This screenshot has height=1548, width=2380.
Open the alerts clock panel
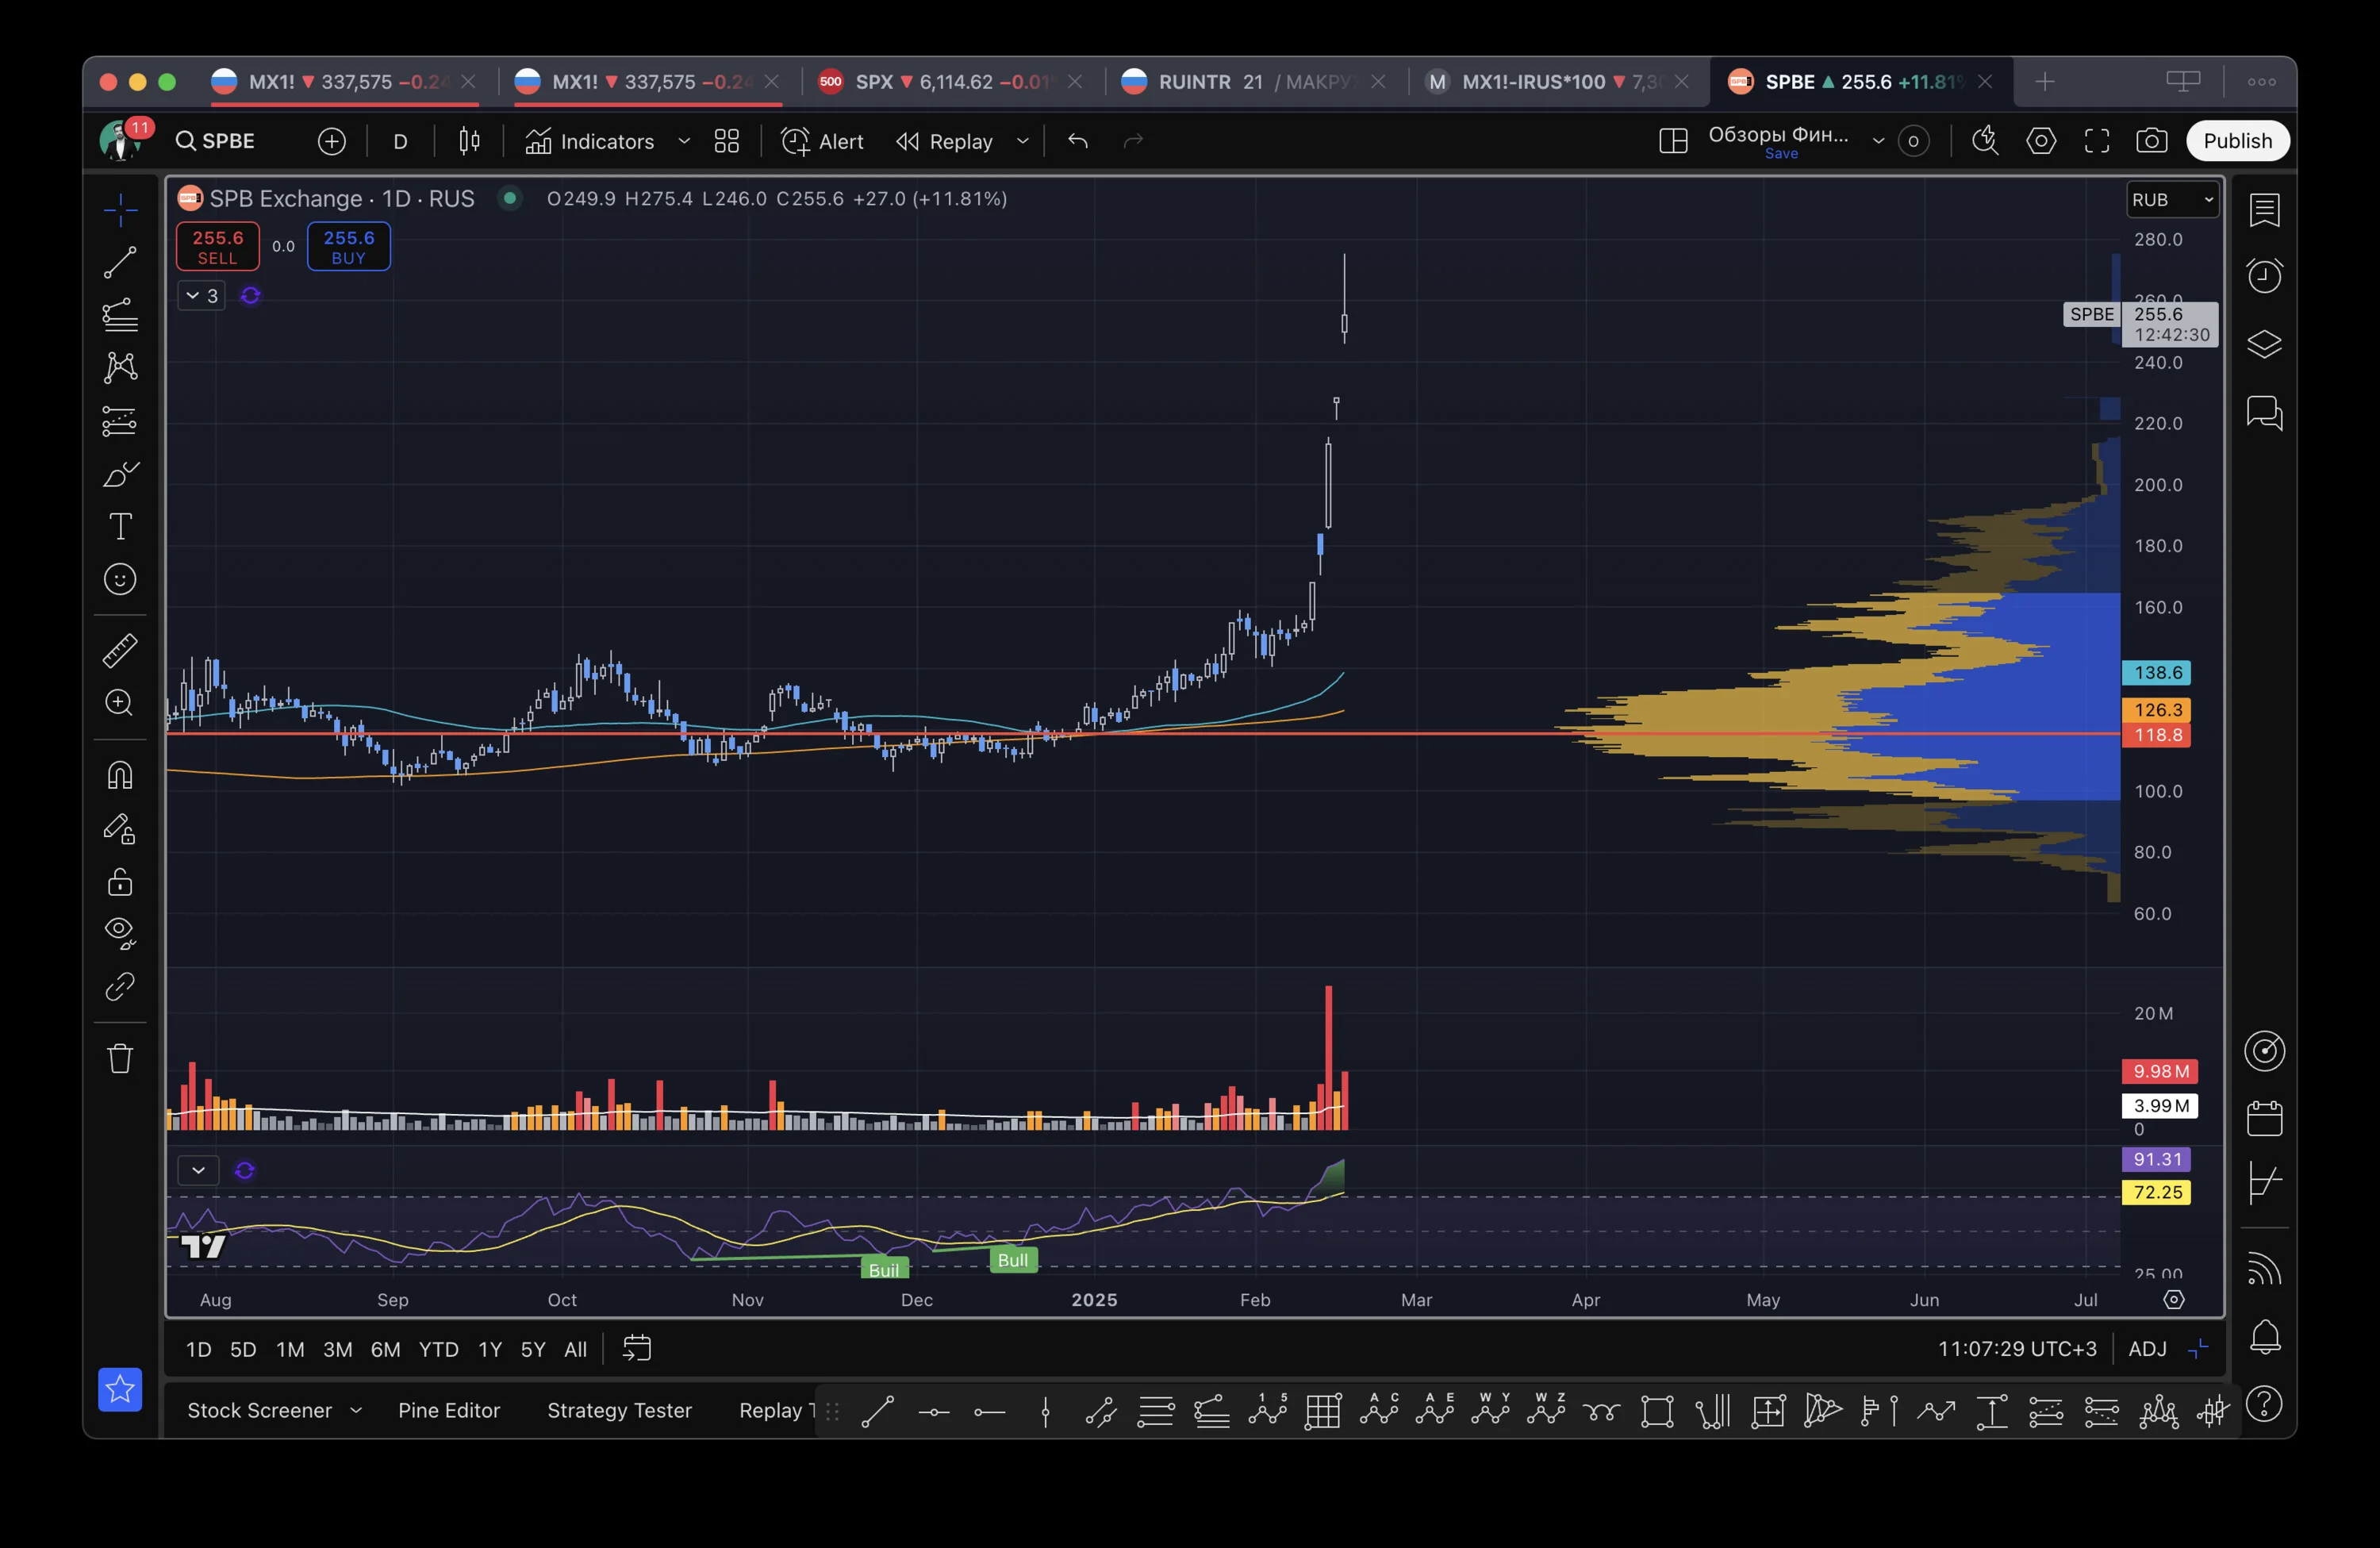click(x=2264, y=276)
